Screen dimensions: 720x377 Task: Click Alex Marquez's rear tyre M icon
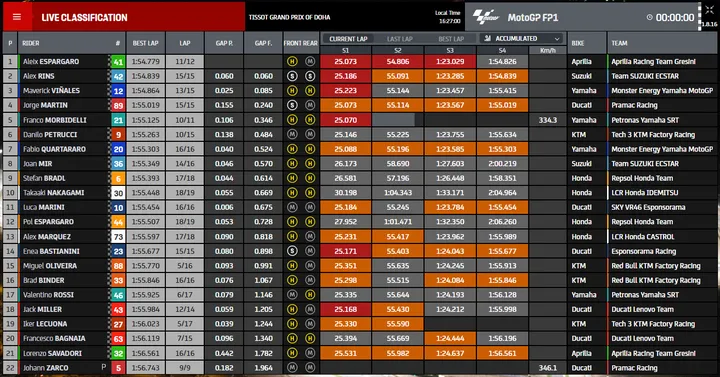tap(310, 236)
